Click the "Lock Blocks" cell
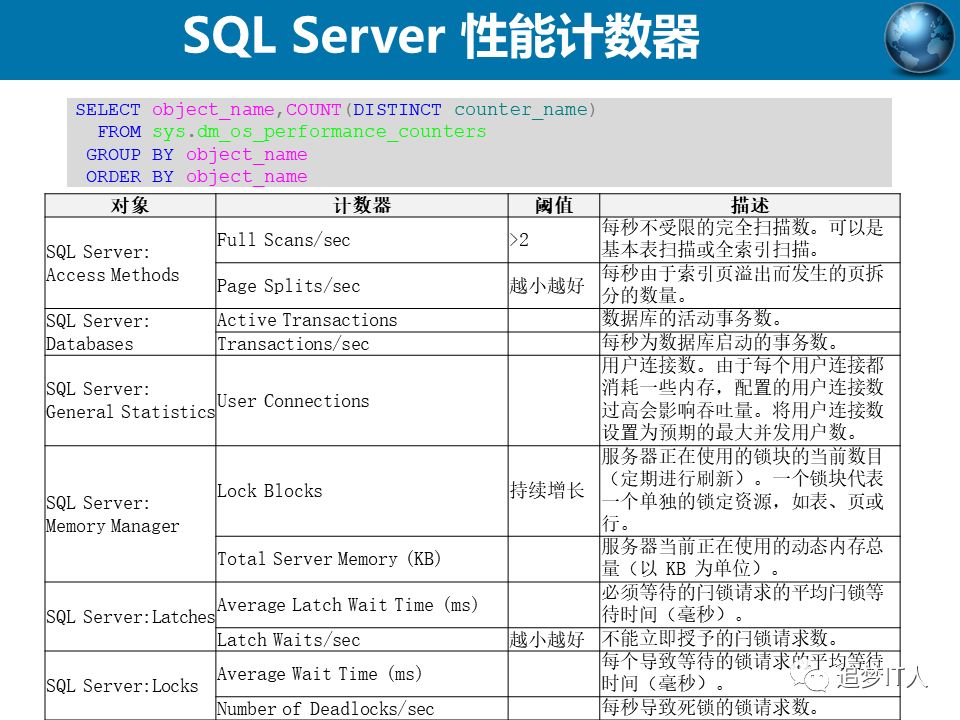The width and height of the screenshot is (960, 720). [362, 491]
